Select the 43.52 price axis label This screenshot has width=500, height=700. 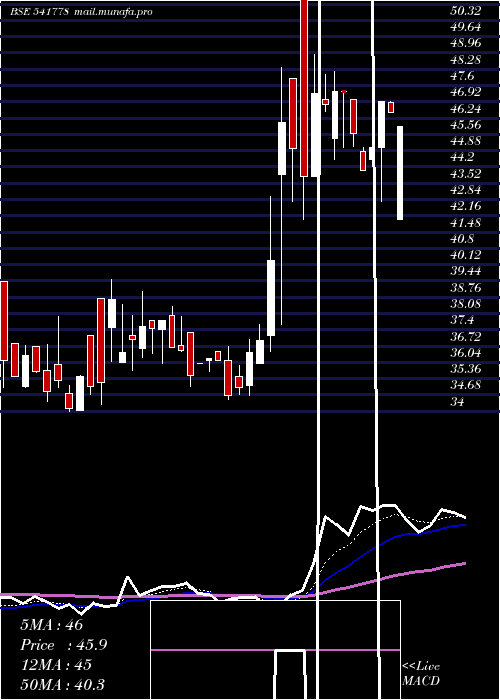click(x=466, y=174)
